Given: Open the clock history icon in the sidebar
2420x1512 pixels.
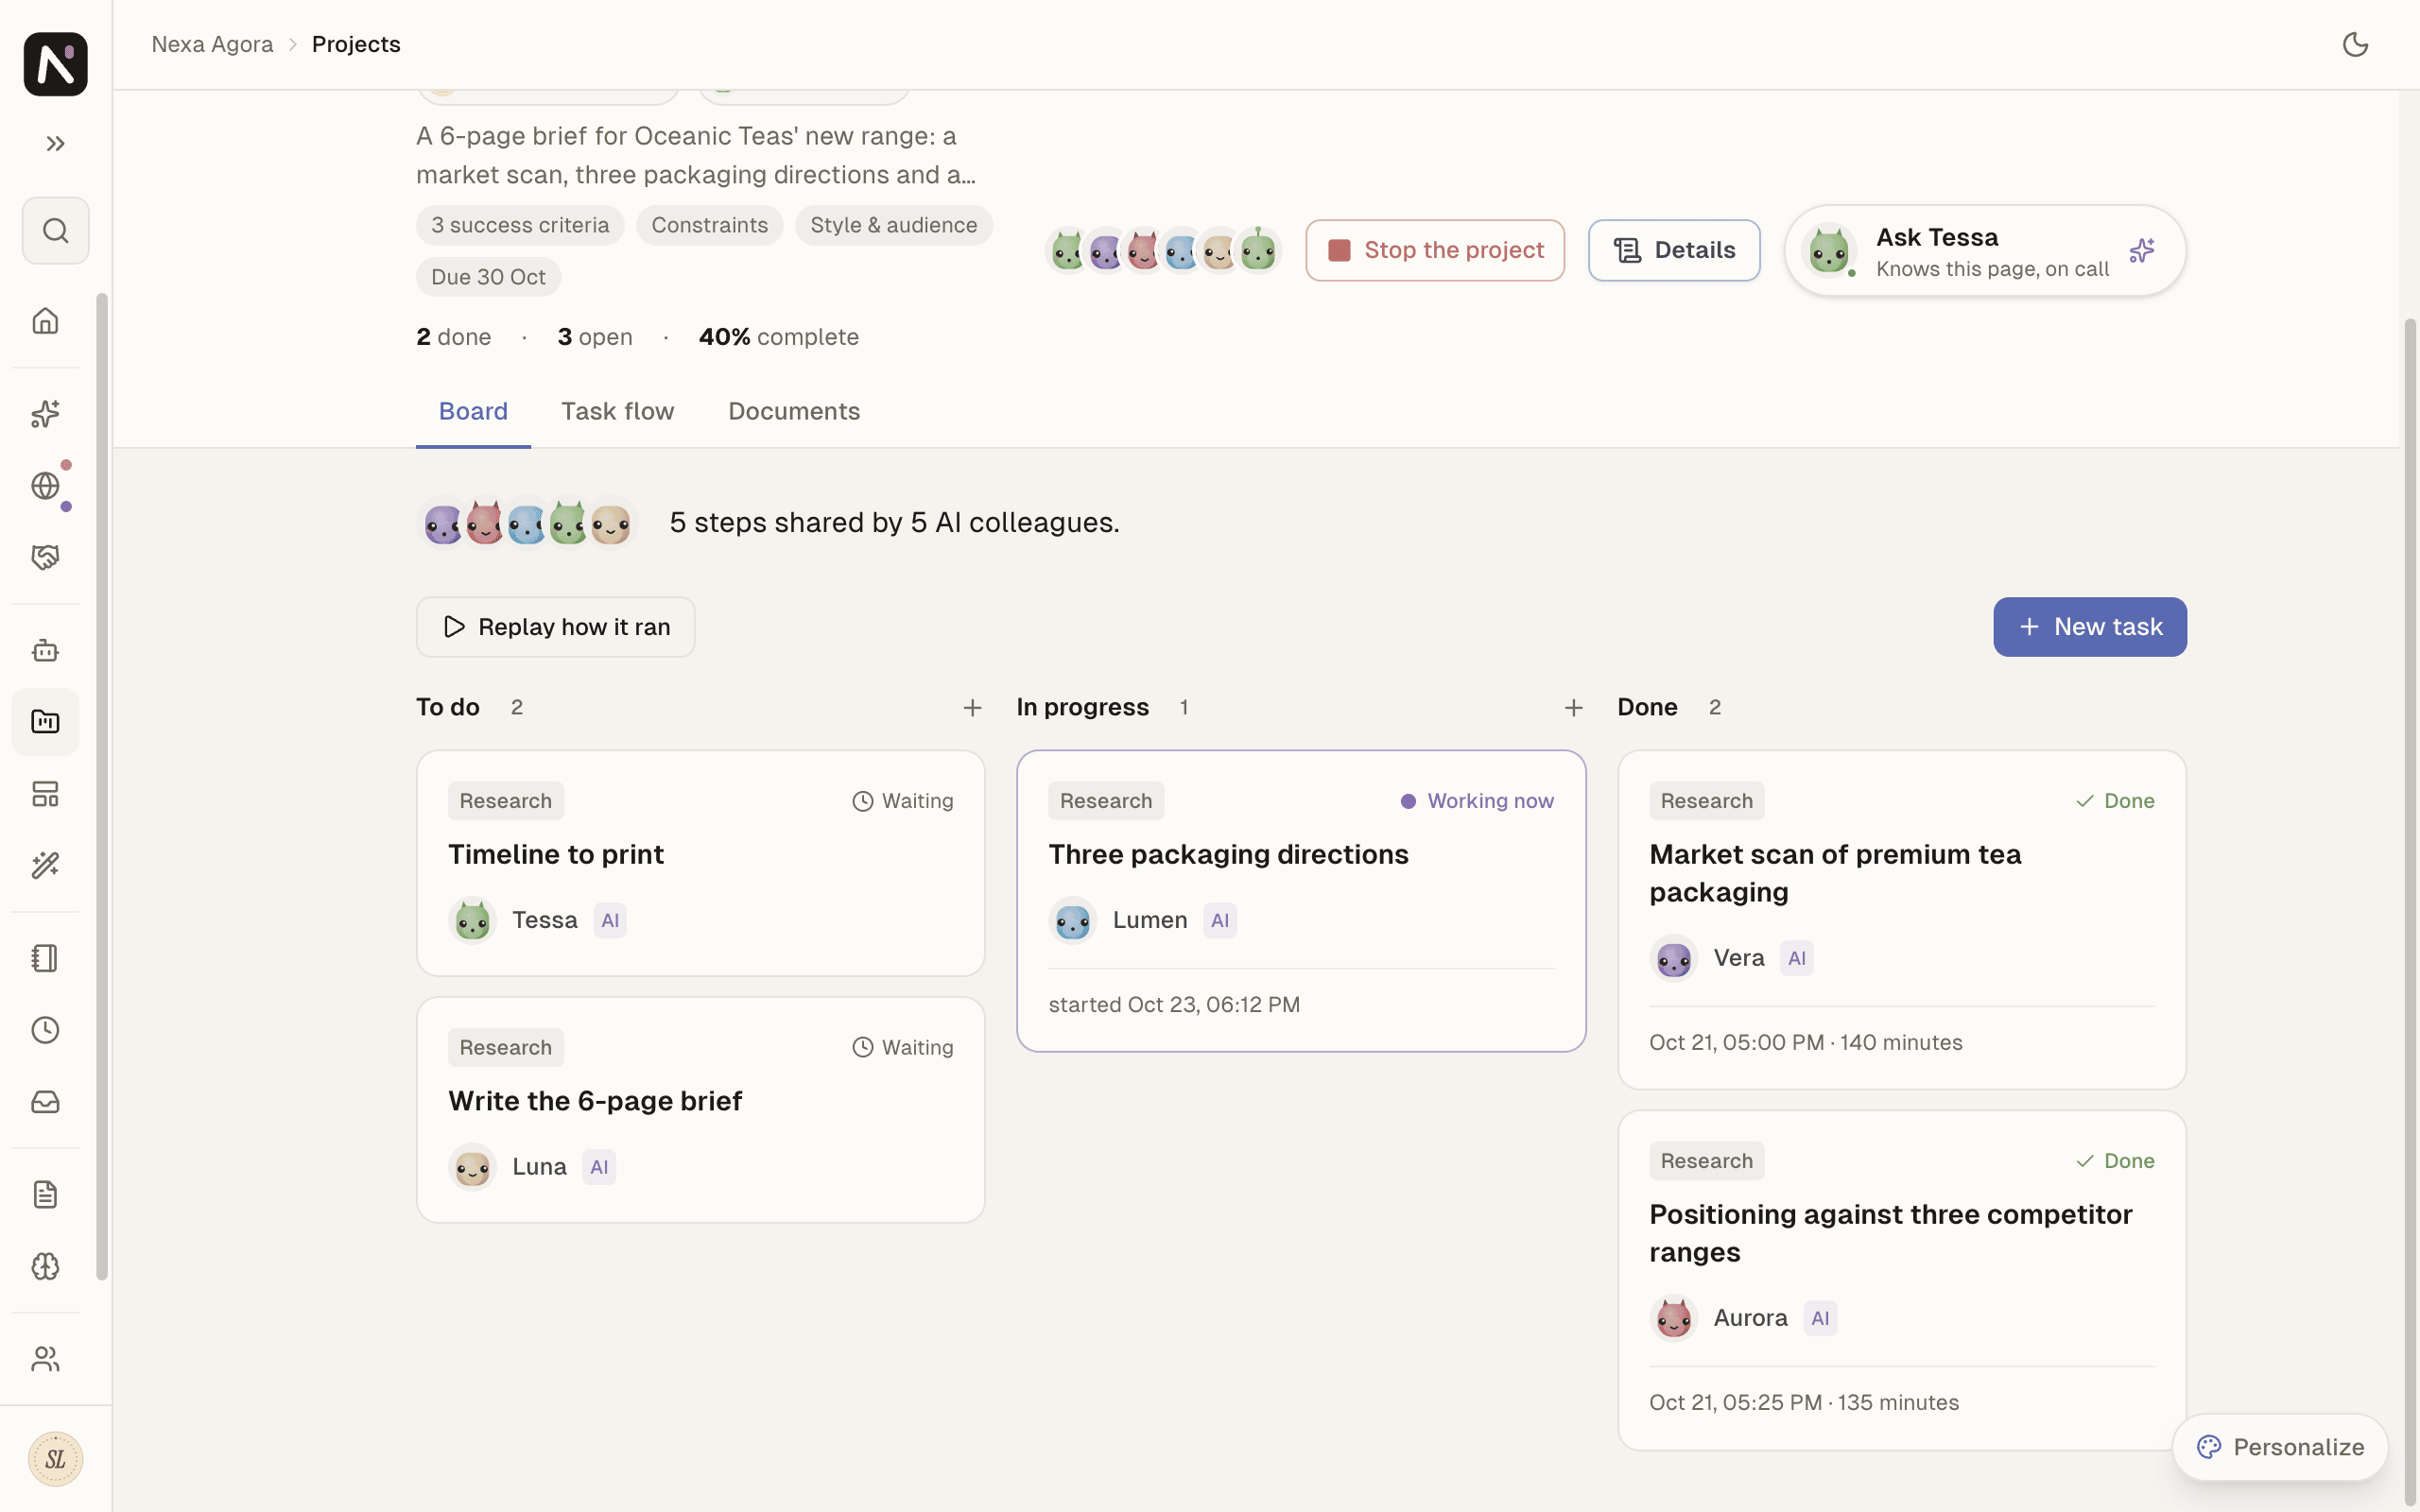Looking at the screenshot, I should coord(46,1031).
